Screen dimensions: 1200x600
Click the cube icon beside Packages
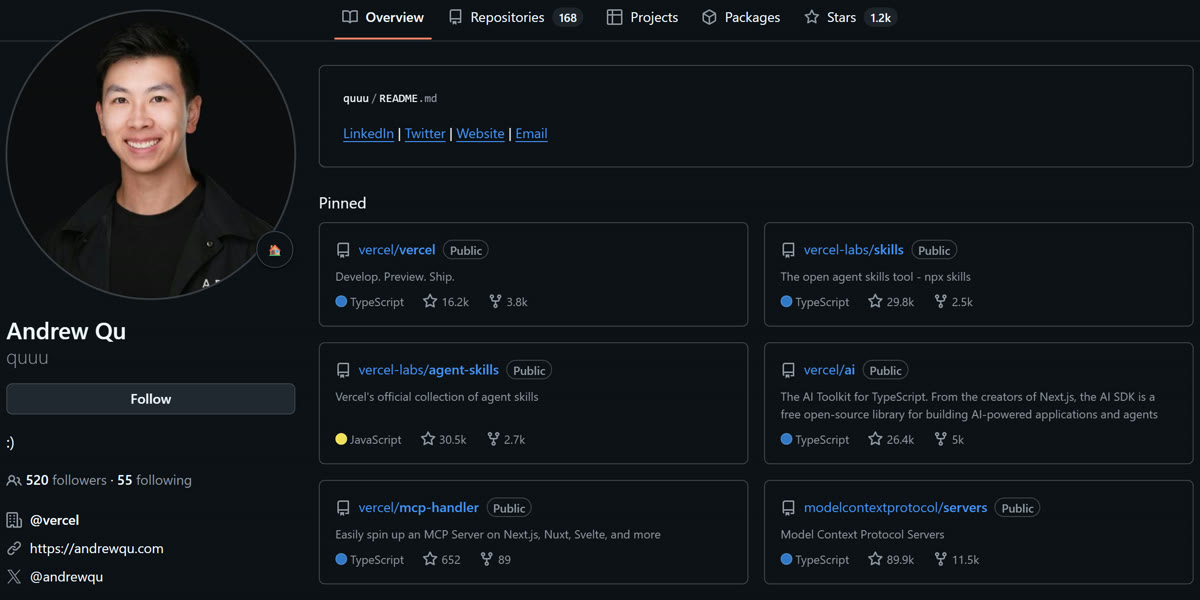709,17
